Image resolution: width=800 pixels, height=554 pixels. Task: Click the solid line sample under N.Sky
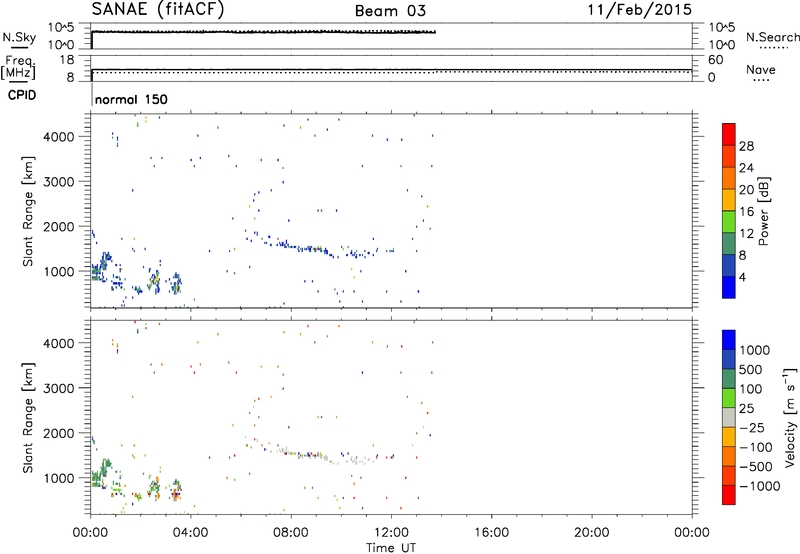click(x=19, y=48)
